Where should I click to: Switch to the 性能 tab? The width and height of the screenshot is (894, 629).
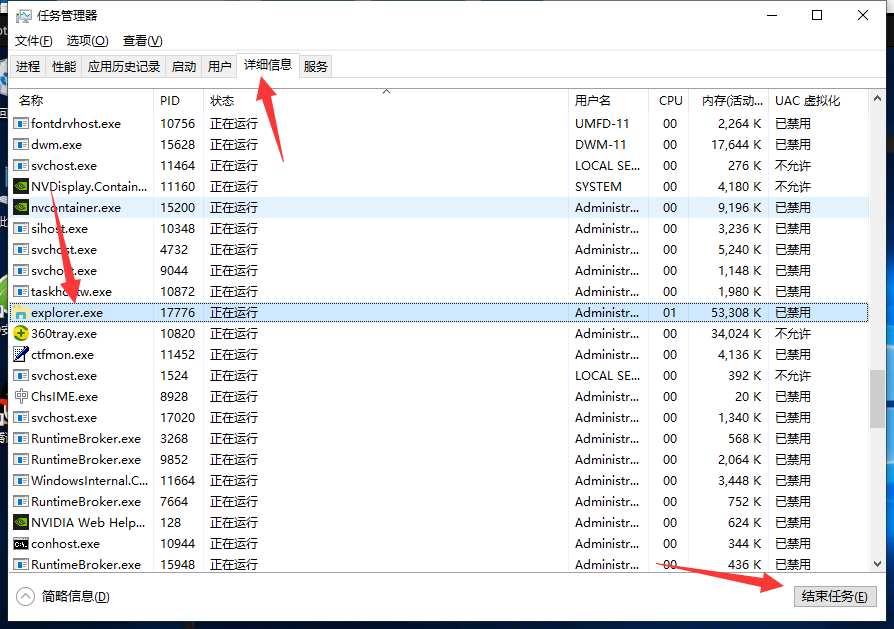pyautogui.click(x=64, y=67)
